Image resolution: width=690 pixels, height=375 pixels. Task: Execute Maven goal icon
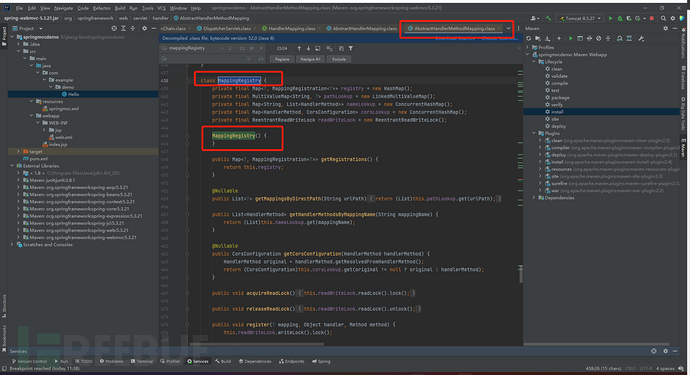coord(580,39)
